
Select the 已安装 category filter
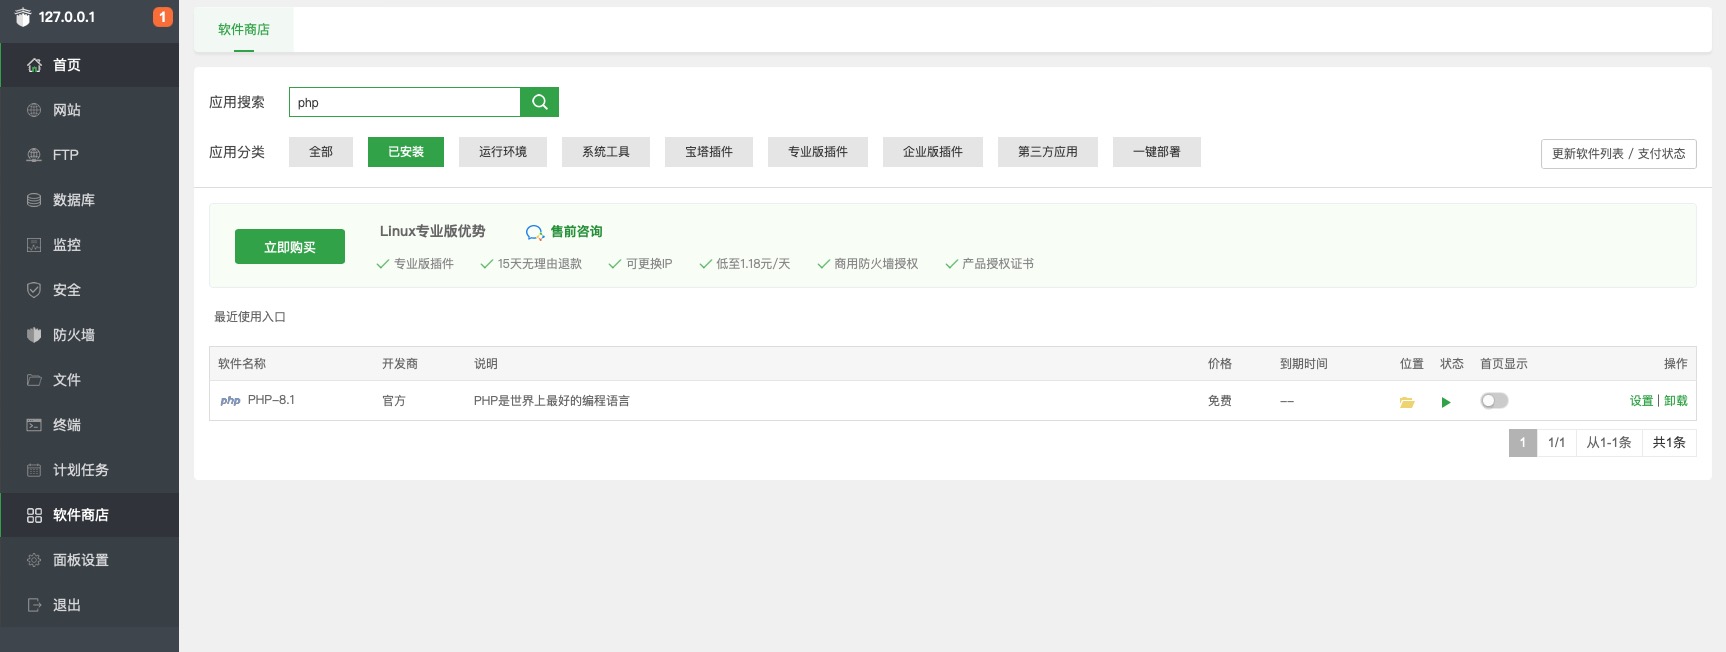point(406,152)
